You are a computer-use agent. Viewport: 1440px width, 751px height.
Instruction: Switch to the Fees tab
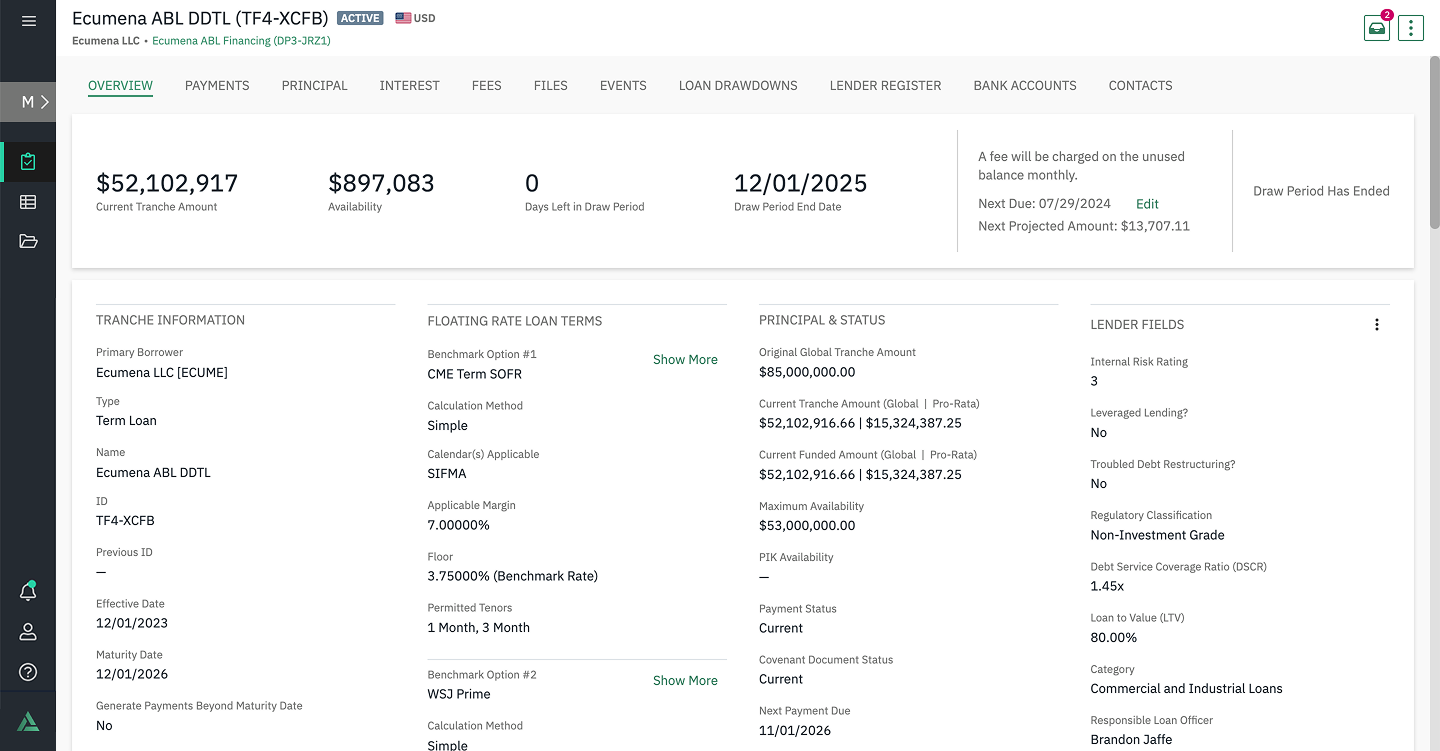point(487,85)
